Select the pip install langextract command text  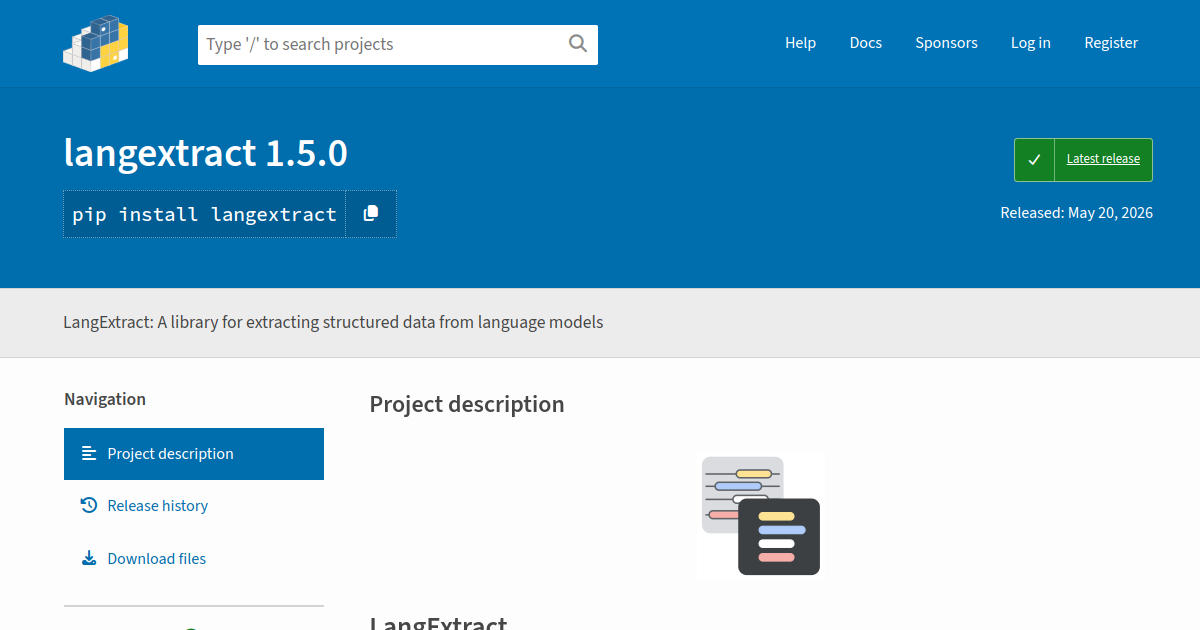pyautogui.click(x=205, y=214)
